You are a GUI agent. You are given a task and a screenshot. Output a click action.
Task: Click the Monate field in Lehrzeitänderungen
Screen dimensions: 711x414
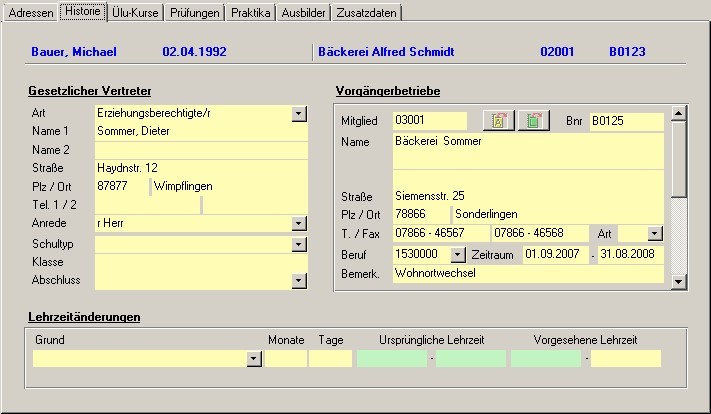point(286,358)
